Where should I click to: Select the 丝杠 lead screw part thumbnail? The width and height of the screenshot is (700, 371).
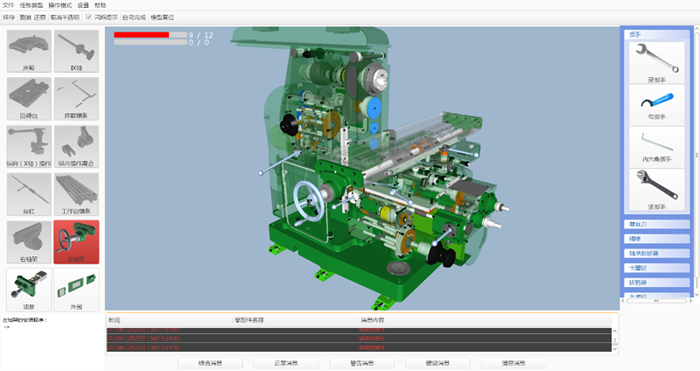[29, 194]
